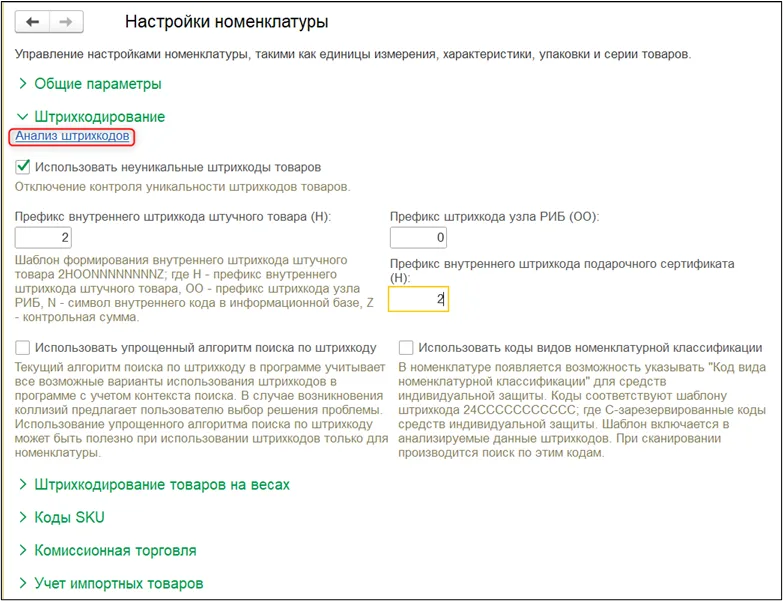Open the Анализ штрихкодов link
The image size is (783, 601).
point(72,136)
